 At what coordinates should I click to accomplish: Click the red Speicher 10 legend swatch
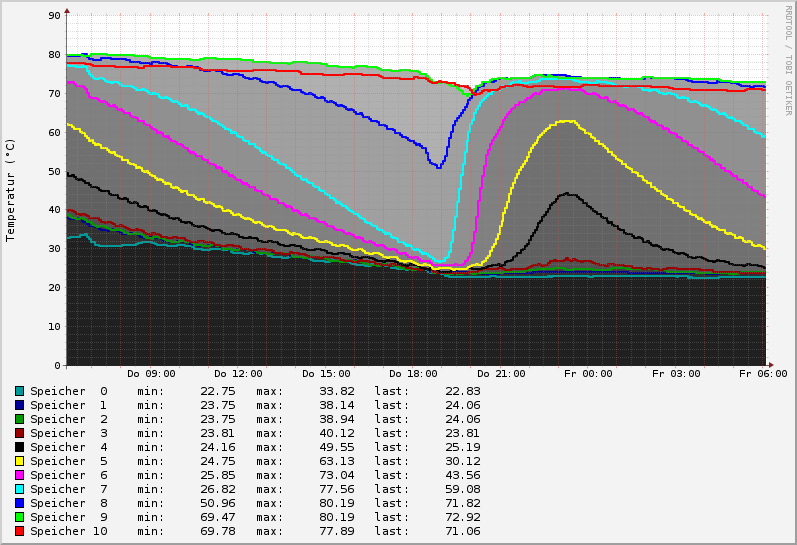[19, 531]
